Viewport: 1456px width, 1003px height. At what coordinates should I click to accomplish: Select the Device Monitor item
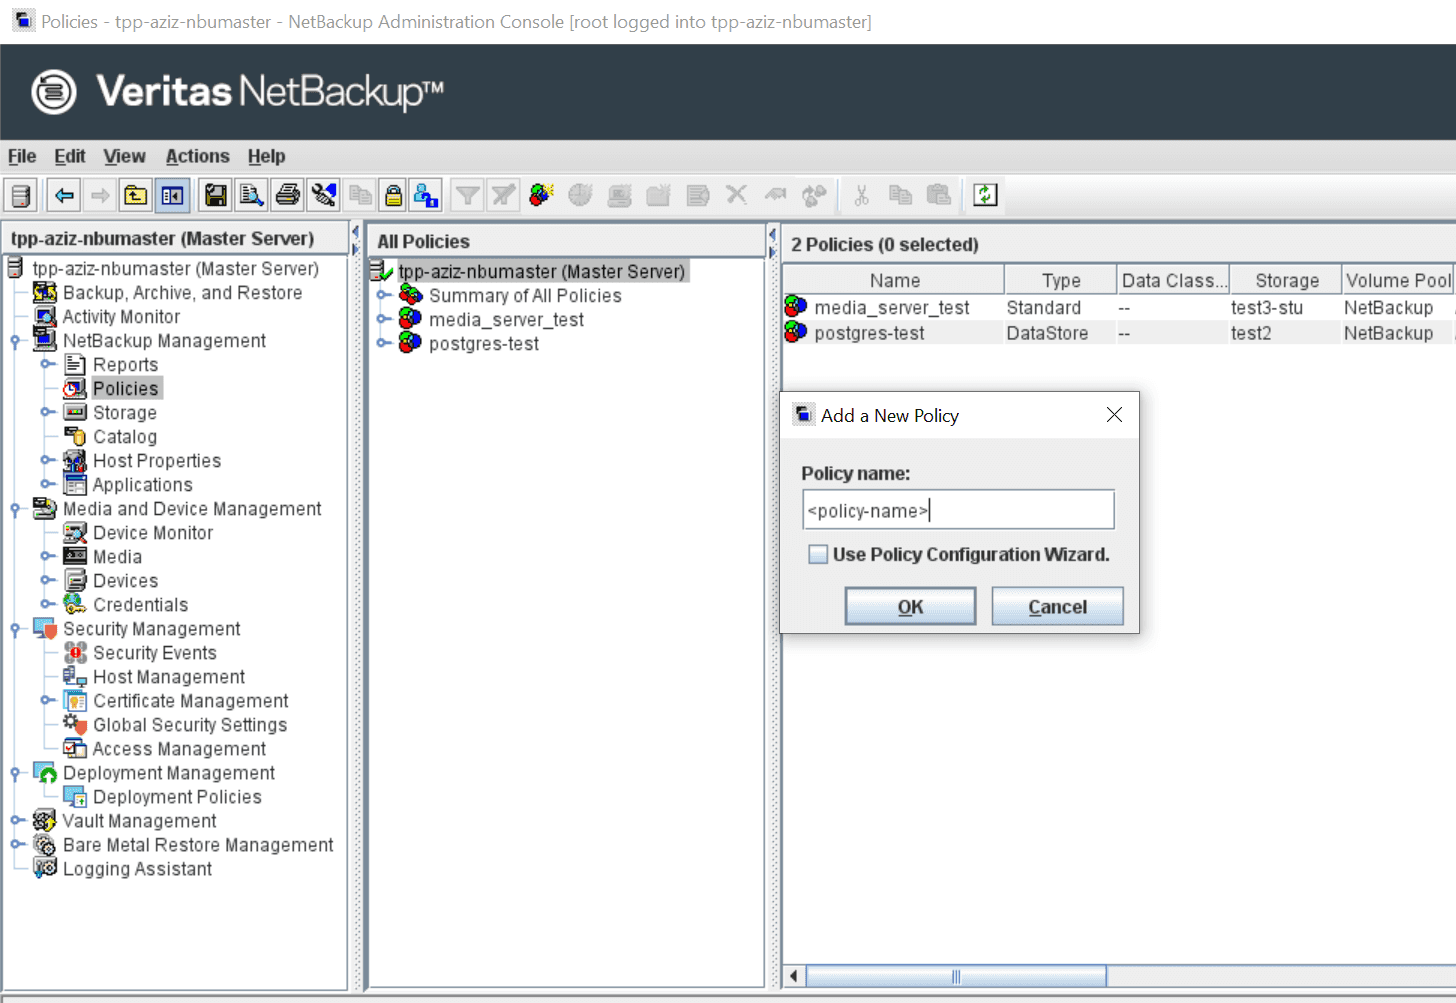[152, 532]
